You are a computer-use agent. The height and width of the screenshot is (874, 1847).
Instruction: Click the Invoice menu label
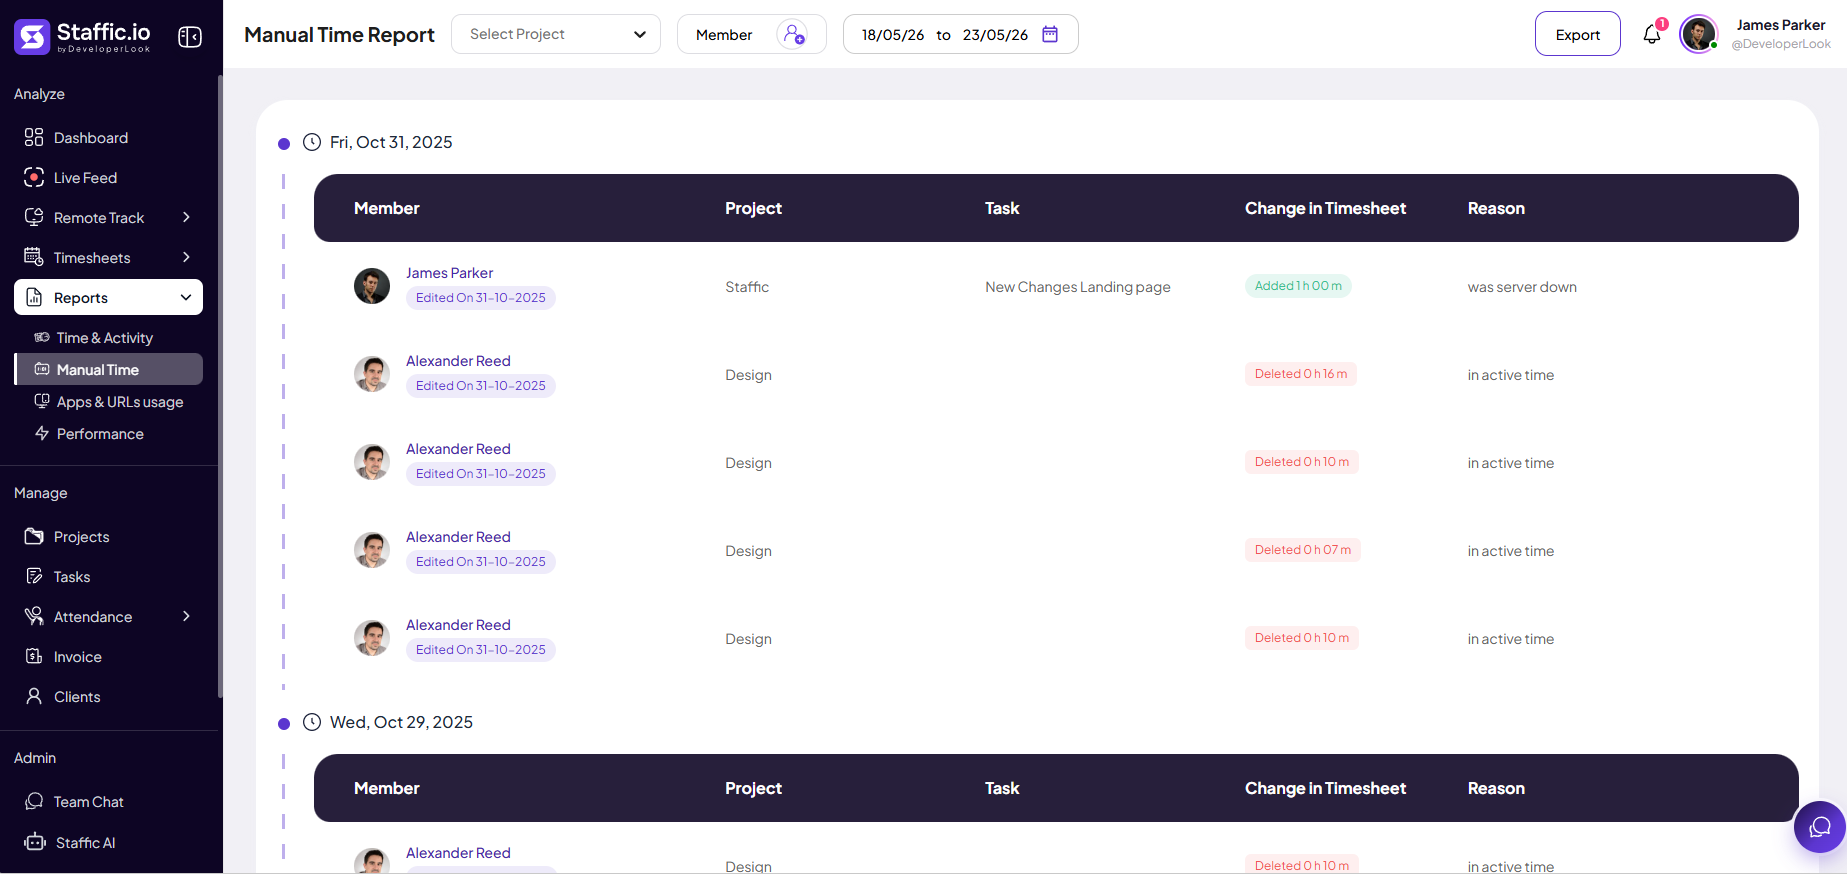[78, 656]
